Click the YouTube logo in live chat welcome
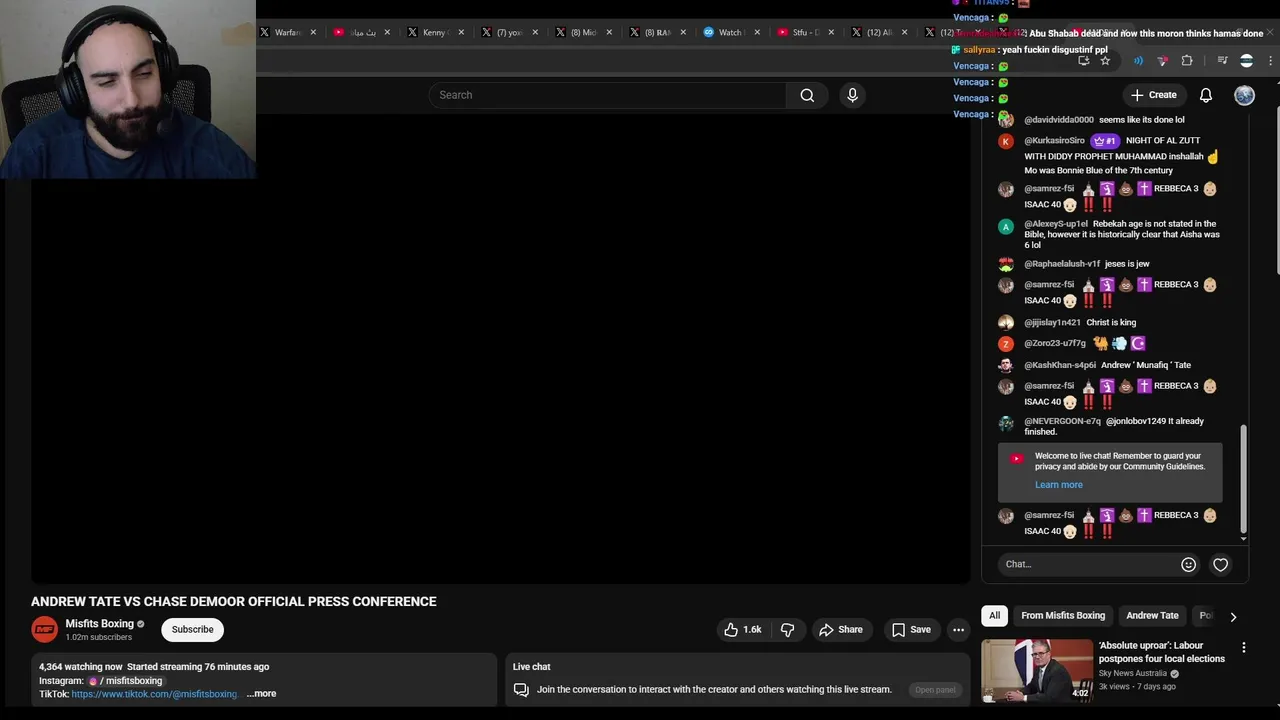This screenshot has width=1280, height=720. click(1016, 459)
